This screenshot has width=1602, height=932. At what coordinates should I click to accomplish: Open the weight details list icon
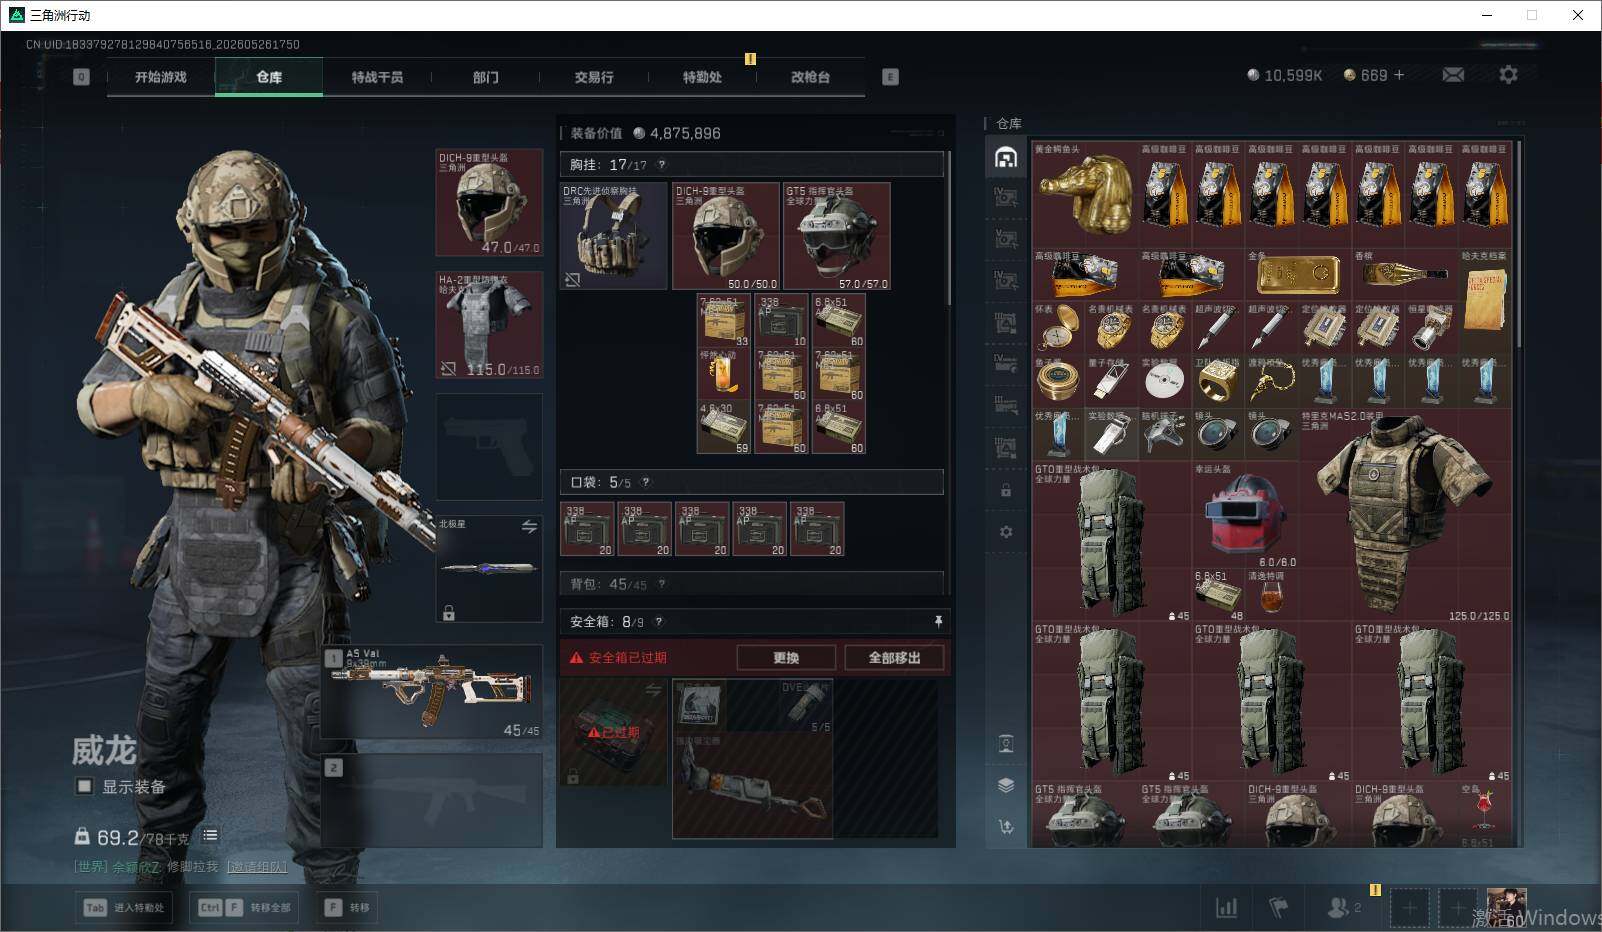(x=210, y=836)
